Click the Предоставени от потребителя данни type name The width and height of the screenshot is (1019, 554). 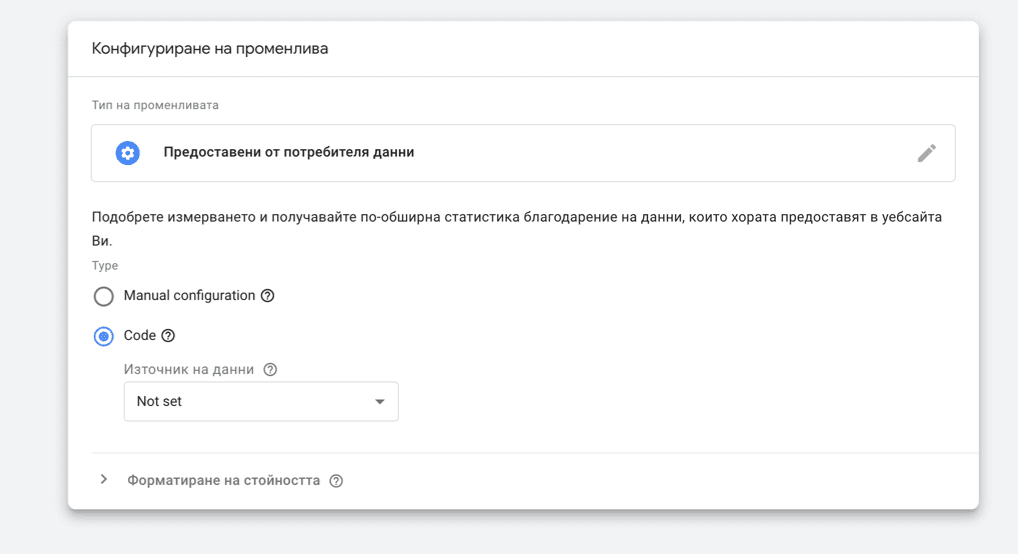click(288, 153)
